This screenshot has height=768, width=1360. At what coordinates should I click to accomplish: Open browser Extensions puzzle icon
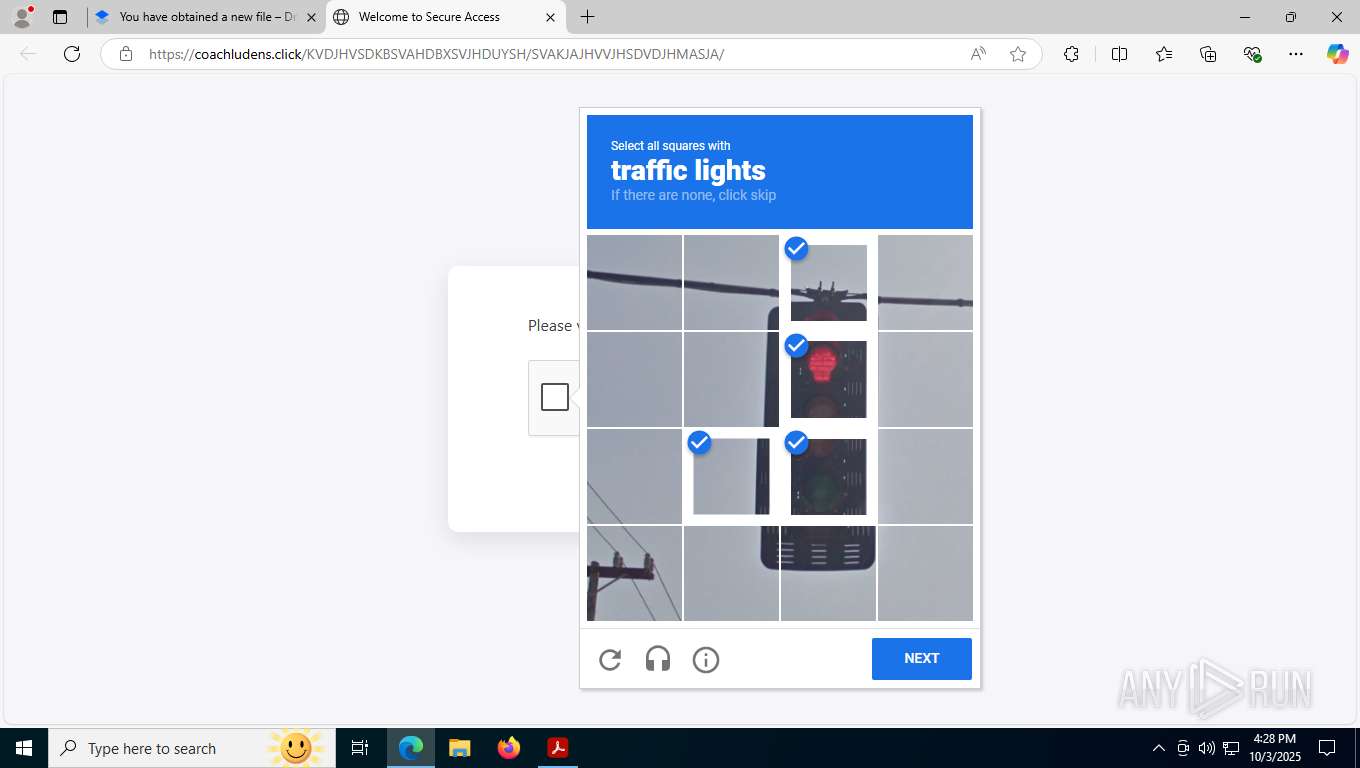coord(1072,54)
